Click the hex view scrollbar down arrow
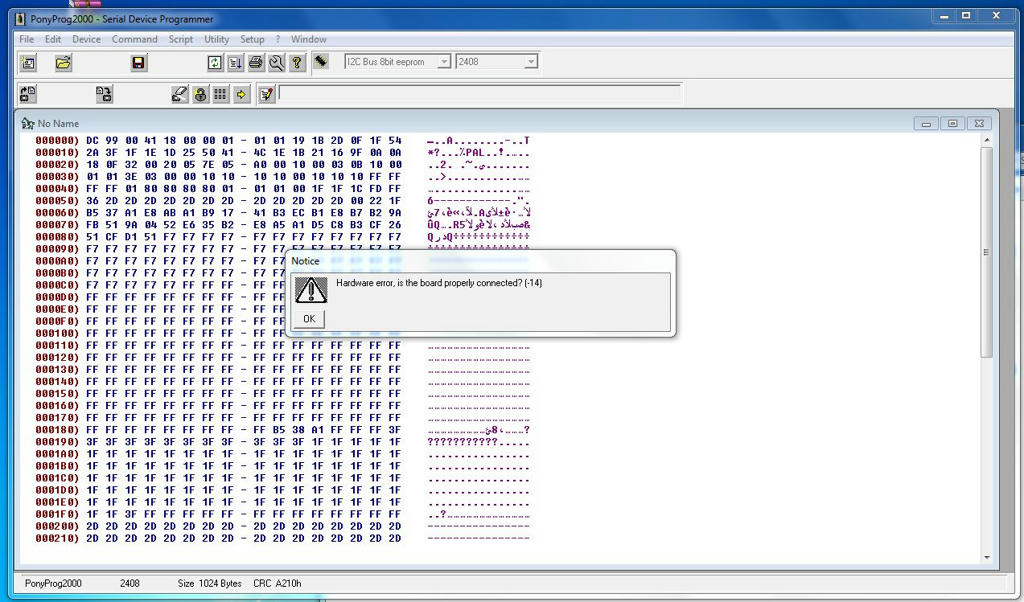Image resolution: width=1024 pixels, height=602 pixels. coord(987,558)
